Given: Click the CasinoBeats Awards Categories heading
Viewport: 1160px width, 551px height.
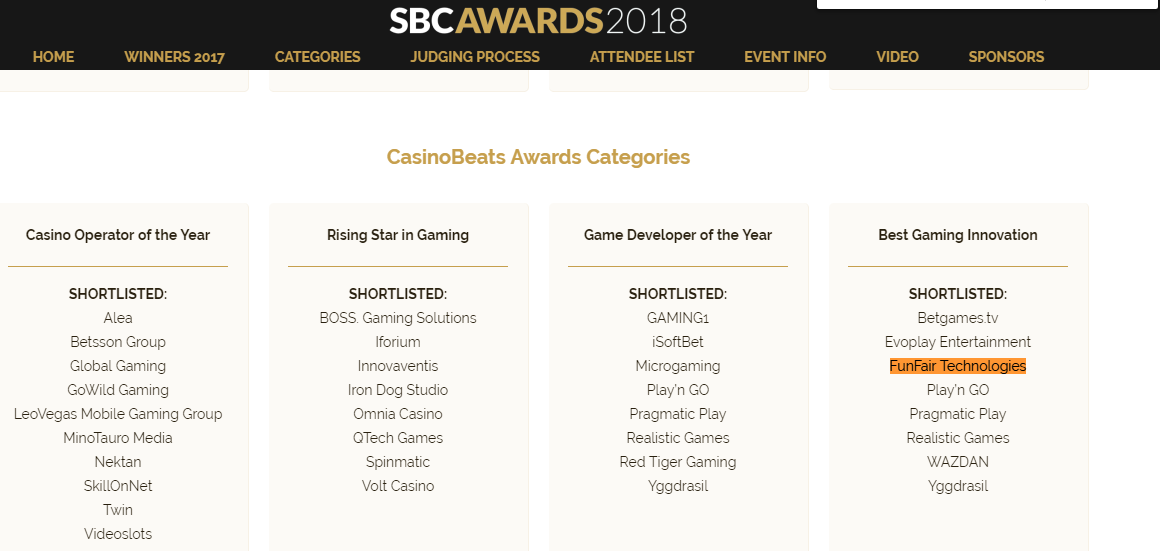Looking at the screenshot, I should 538,157.
